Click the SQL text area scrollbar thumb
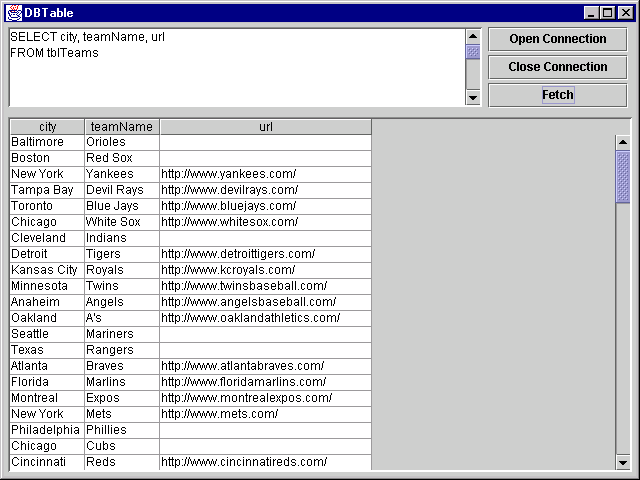This screenshot has width=640, height=480. pos(473,52)
